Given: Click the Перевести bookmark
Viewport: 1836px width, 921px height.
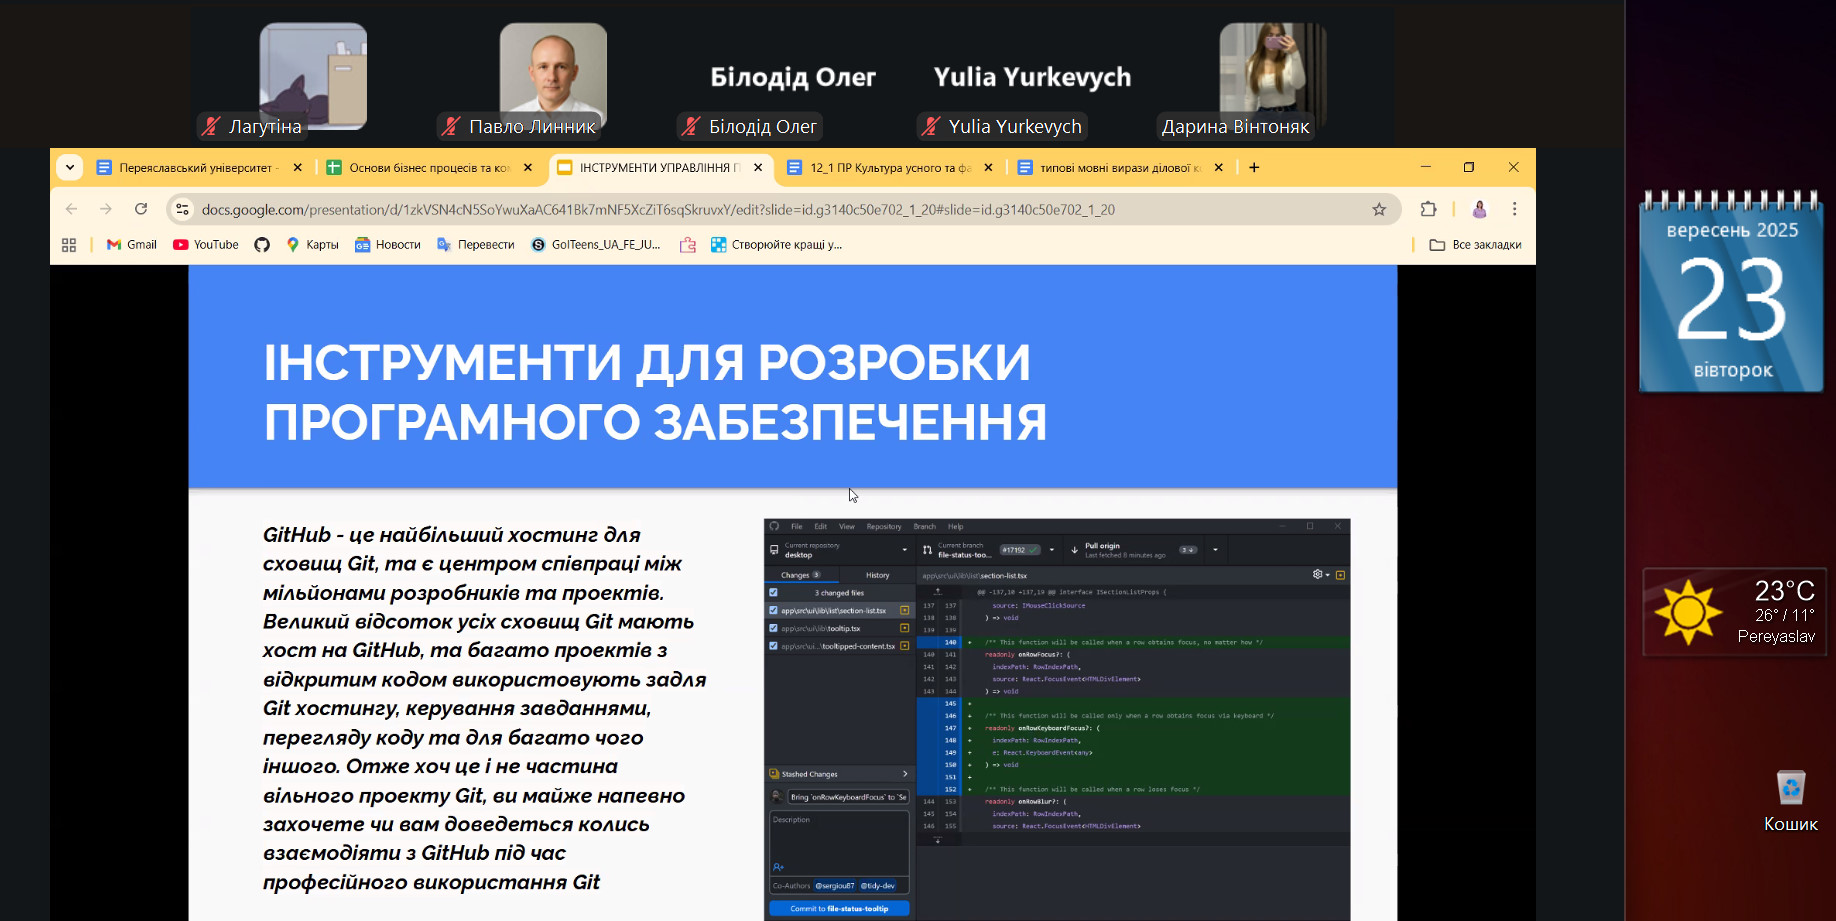Looking at the screenshot, I should (476, 245).
